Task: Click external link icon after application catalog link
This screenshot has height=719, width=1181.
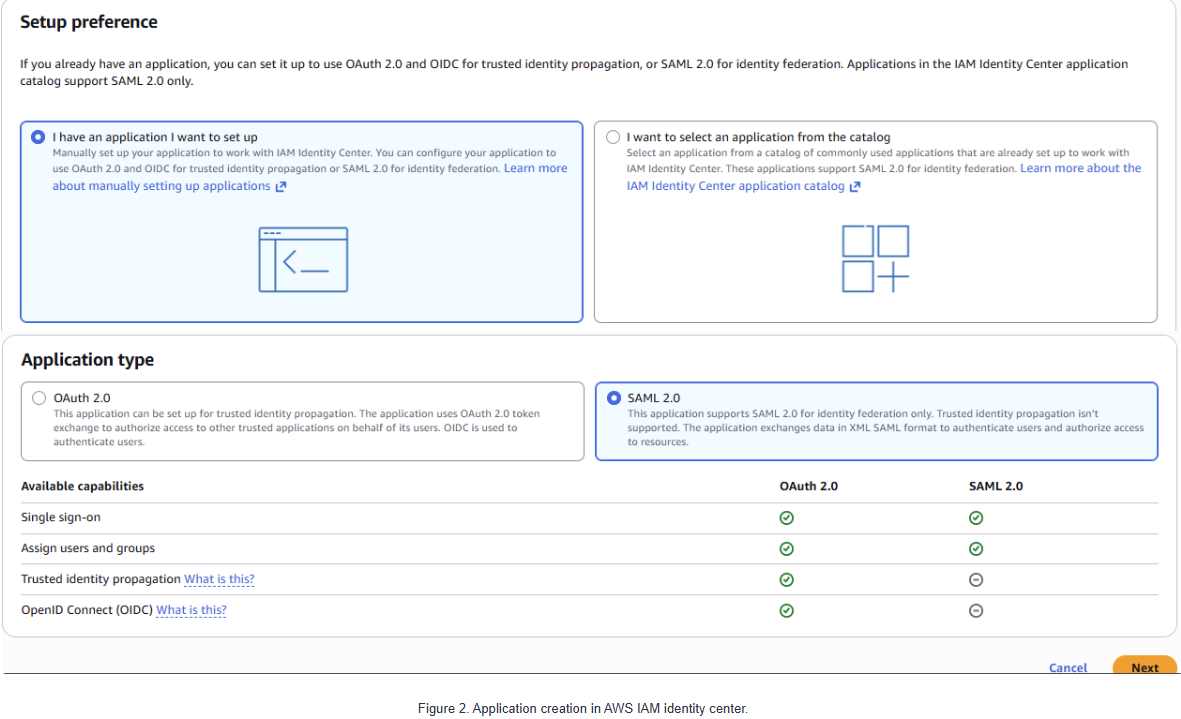Action: (855, 187)
